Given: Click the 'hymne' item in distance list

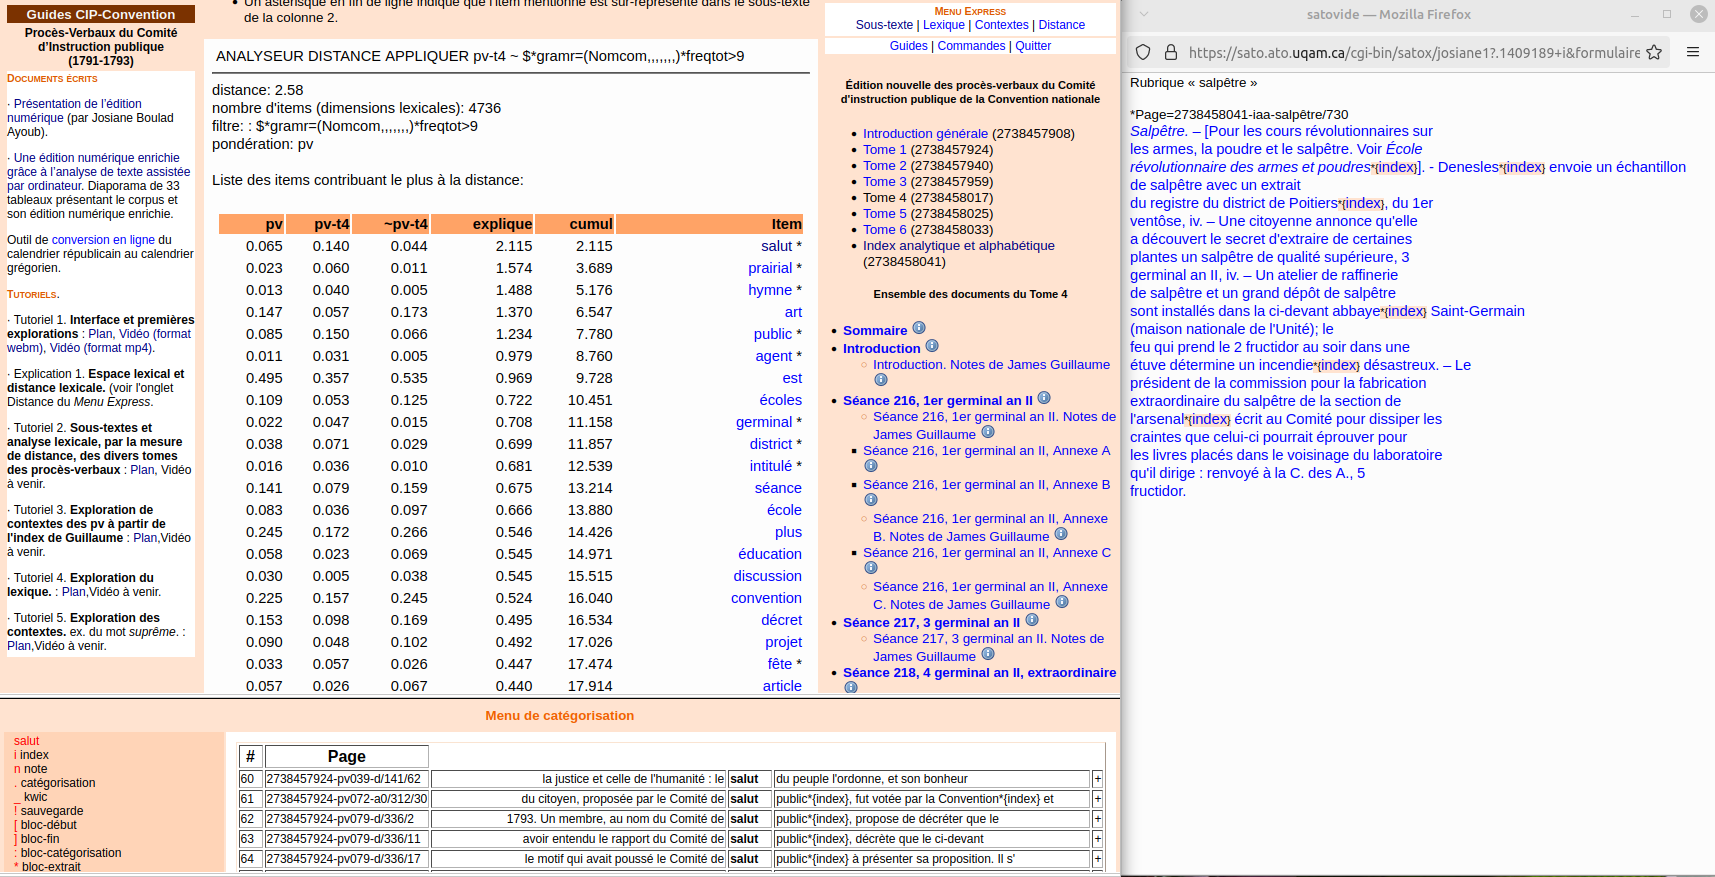Looking at the screenshot, I should (770, 290).
